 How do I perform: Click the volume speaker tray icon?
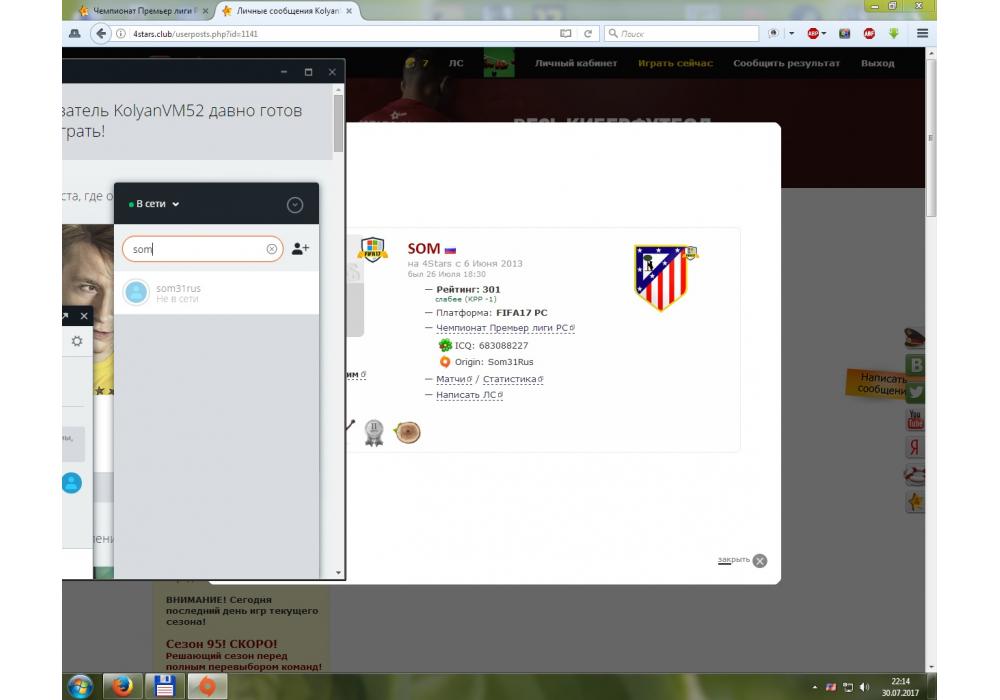tap(864, 687)
